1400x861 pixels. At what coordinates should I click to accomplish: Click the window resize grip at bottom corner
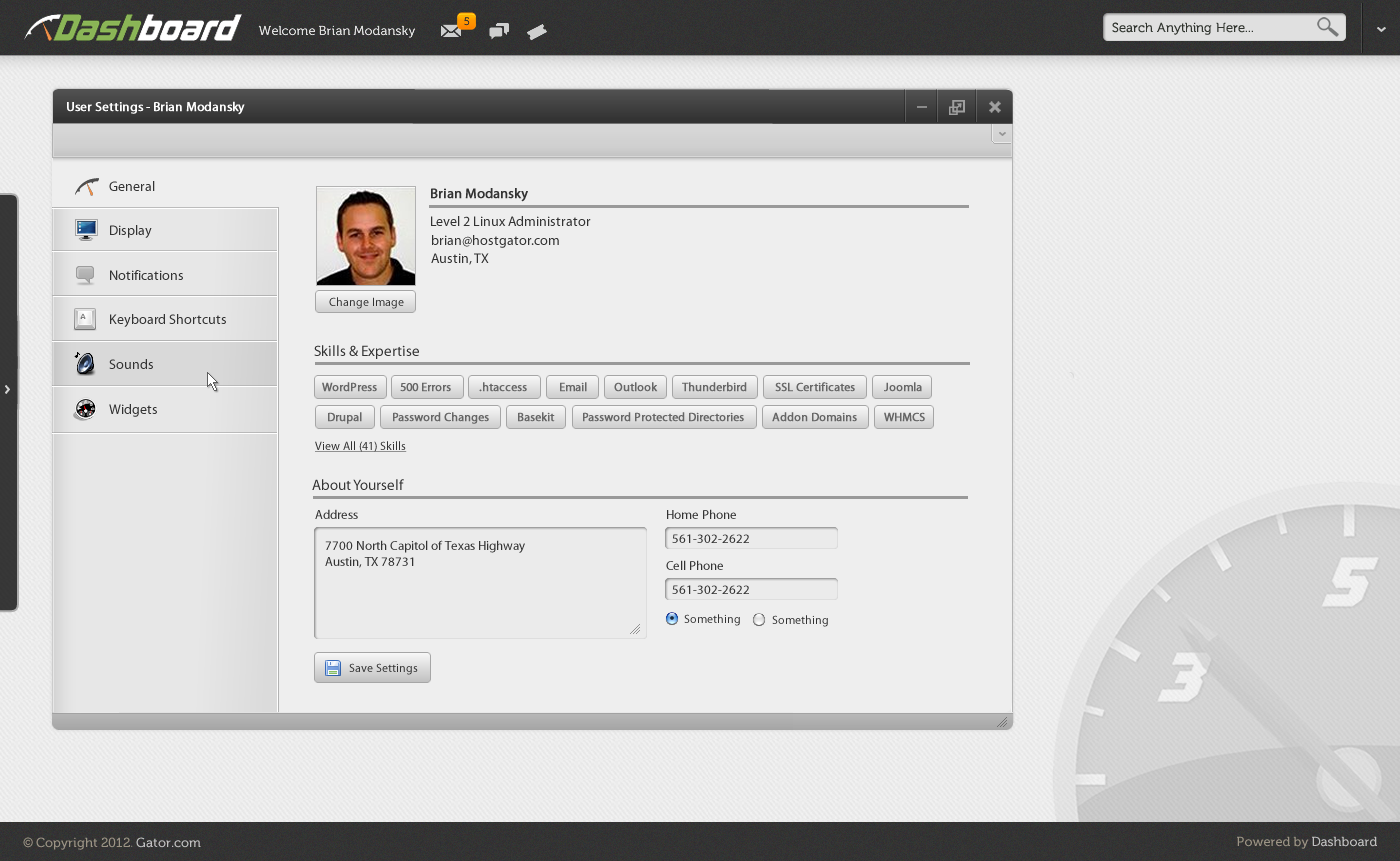point(1002,721)
